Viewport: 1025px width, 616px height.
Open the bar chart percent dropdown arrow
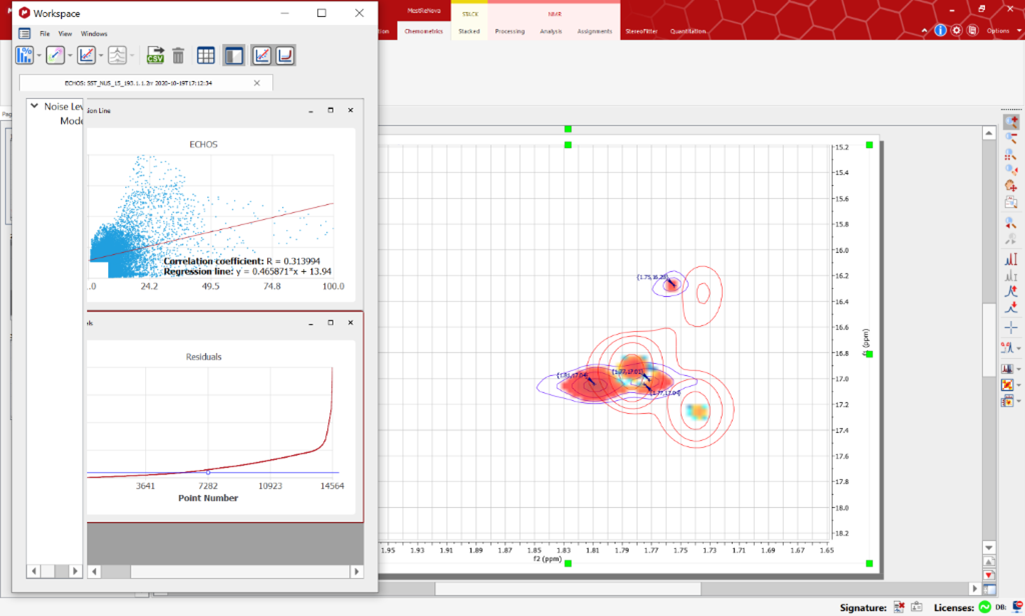(39, 56)
